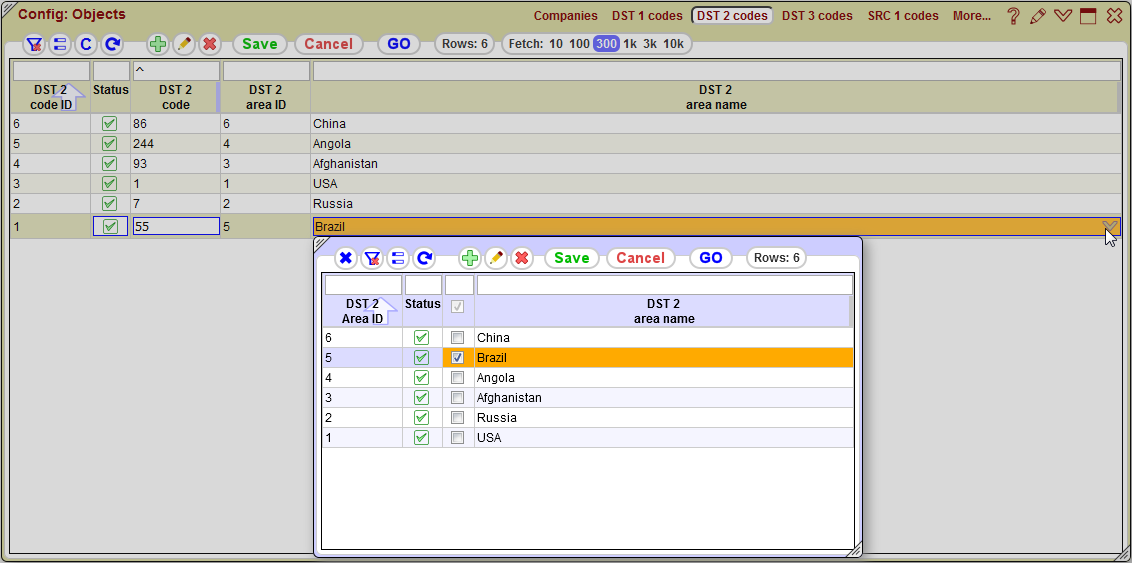Screen dimensions: 1132x563
Task: Delete area with popup red X icon
Action: pyautogui.click(x=522, y=258)
